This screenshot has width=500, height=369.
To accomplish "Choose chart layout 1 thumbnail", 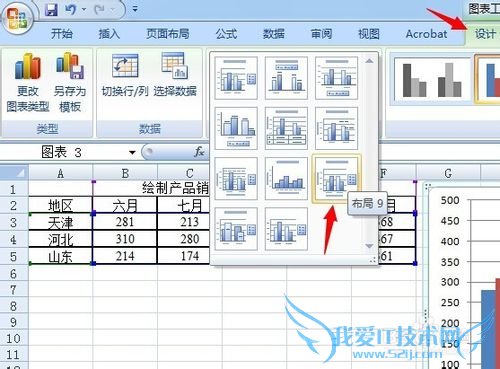I will (236, 78).
